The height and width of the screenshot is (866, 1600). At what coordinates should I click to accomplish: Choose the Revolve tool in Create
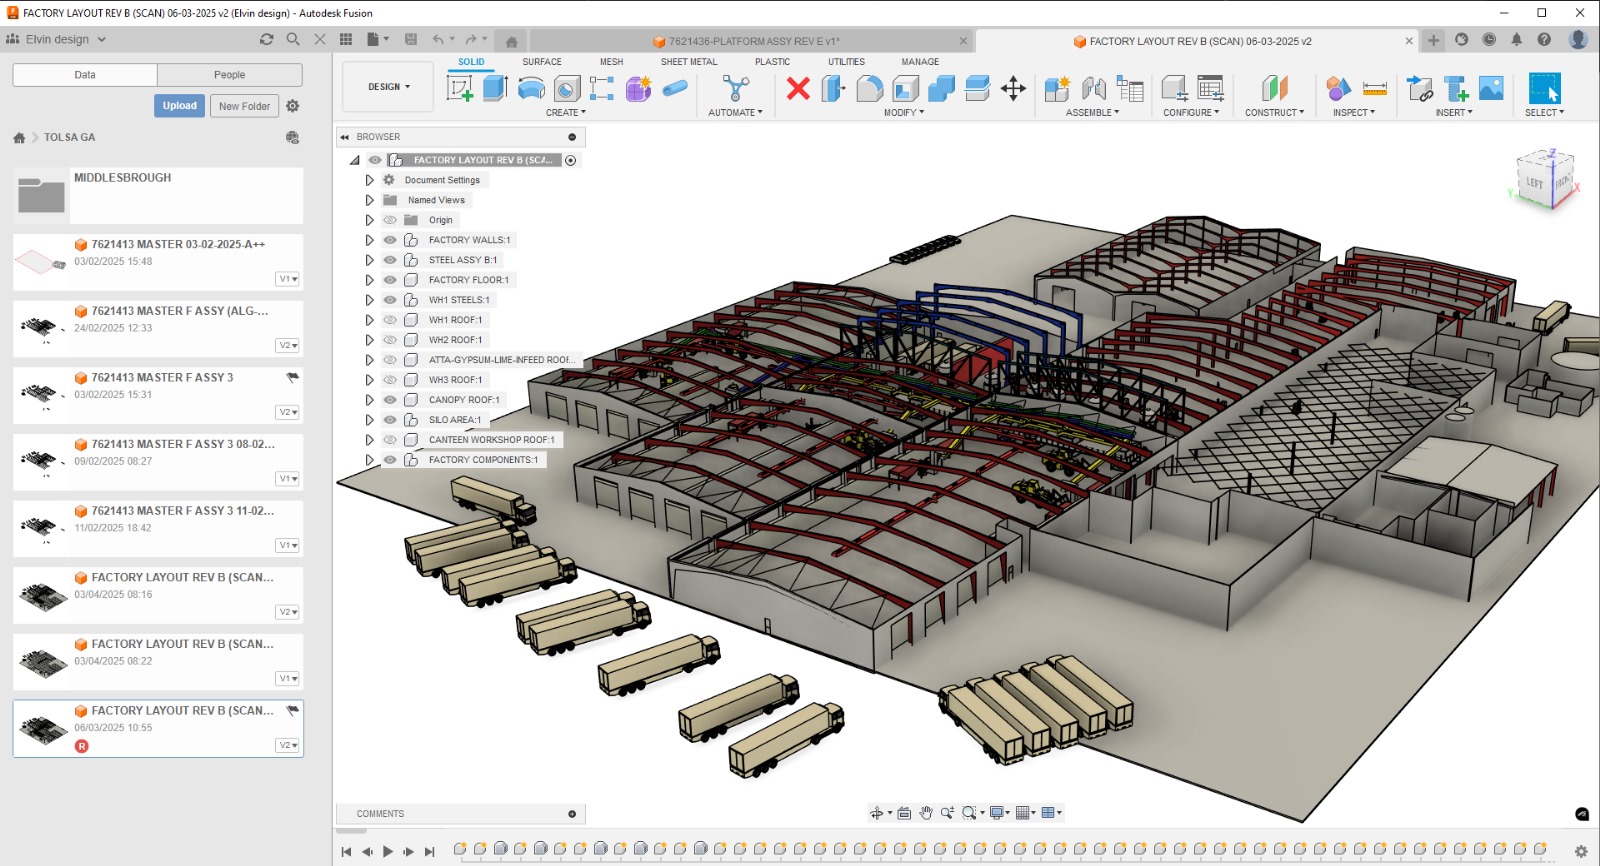point(531,88)
